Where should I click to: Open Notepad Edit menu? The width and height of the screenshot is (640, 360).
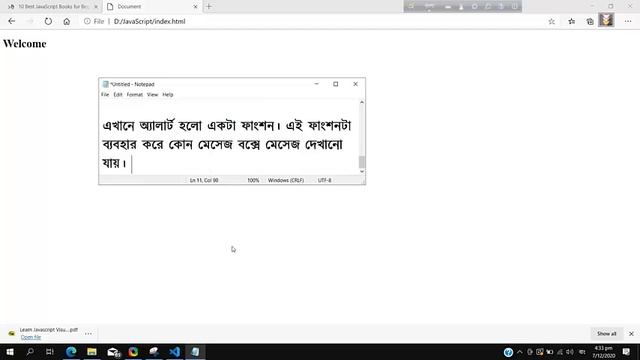118,95
